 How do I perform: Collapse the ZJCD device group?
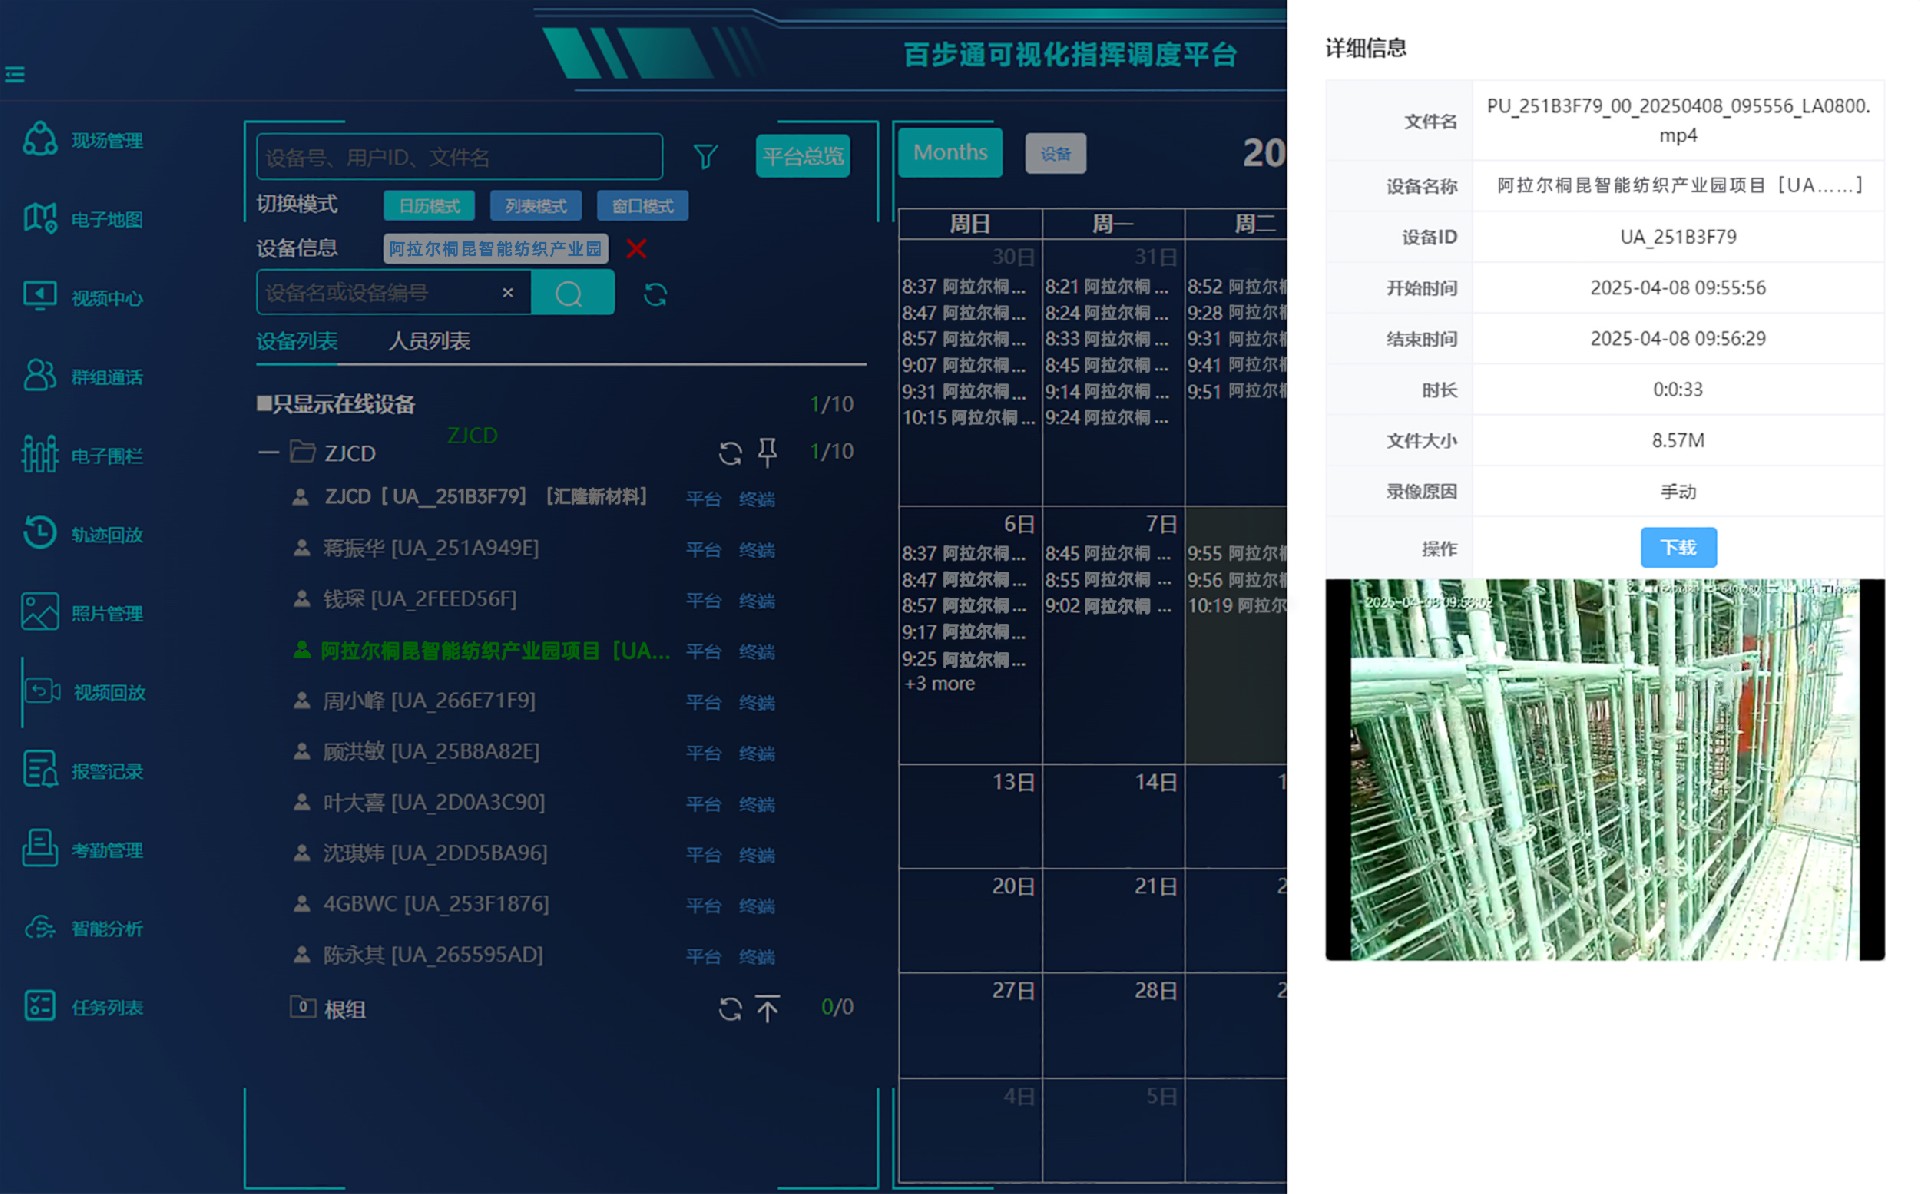click(x=267, y=453)
